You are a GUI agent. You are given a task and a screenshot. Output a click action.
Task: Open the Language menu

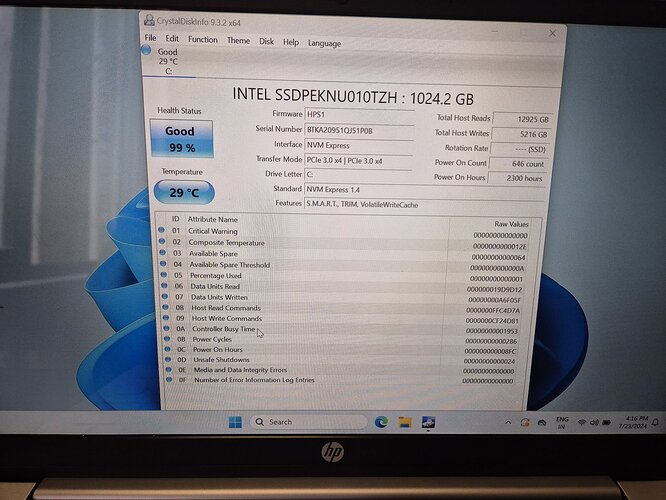pos(324,43)
